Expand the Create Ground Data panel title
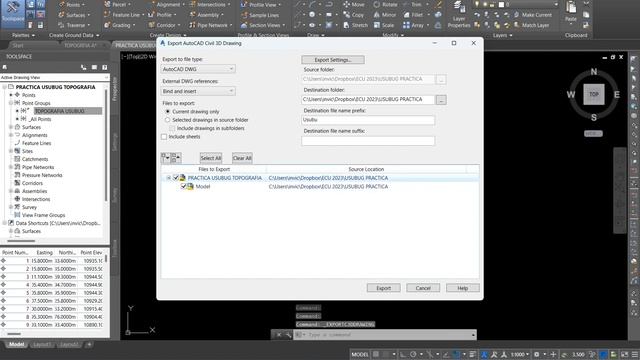The image size is (640, 360). [x=74, y=36]
